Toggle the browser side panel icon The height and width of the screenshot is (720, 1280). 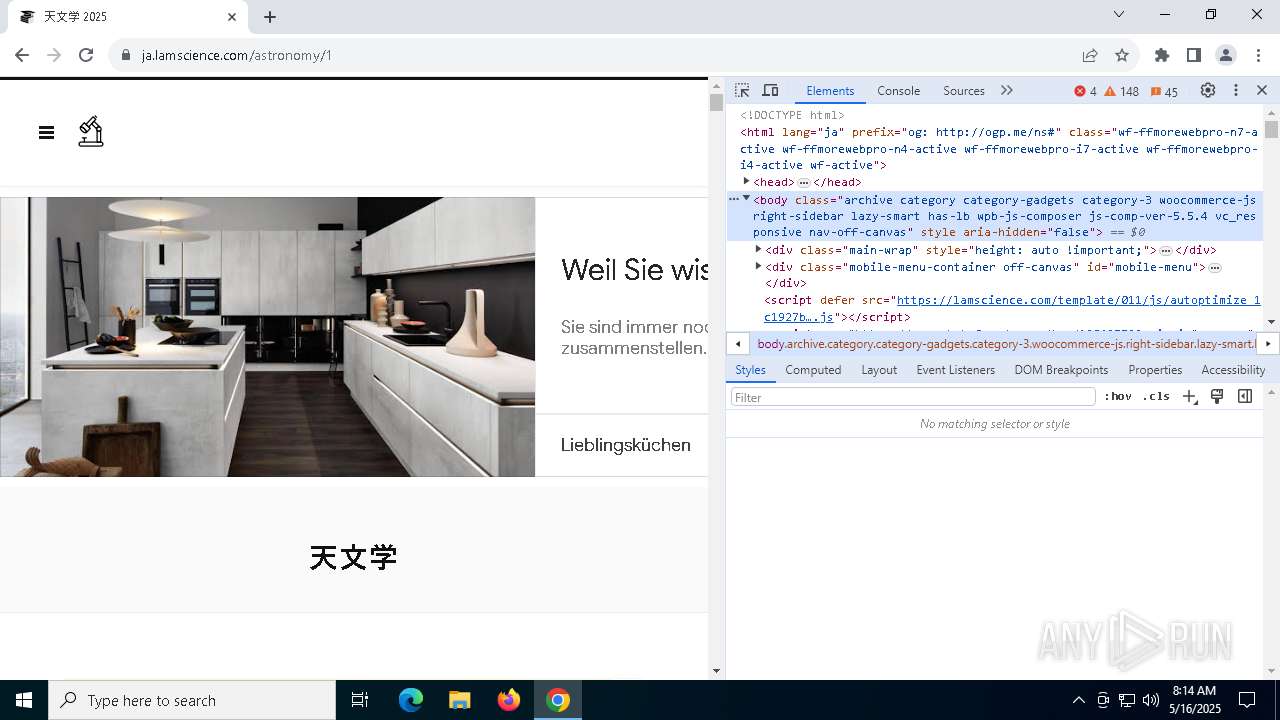(1194, 55)
